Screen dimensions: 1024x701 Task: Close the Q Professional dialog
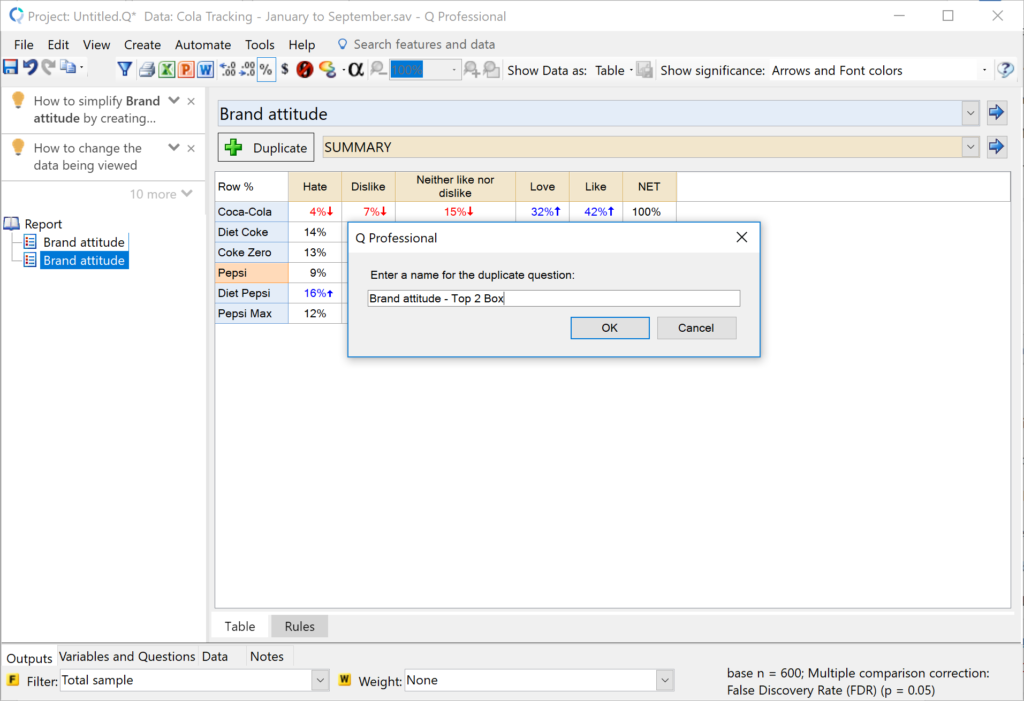[x=742, y=237]
